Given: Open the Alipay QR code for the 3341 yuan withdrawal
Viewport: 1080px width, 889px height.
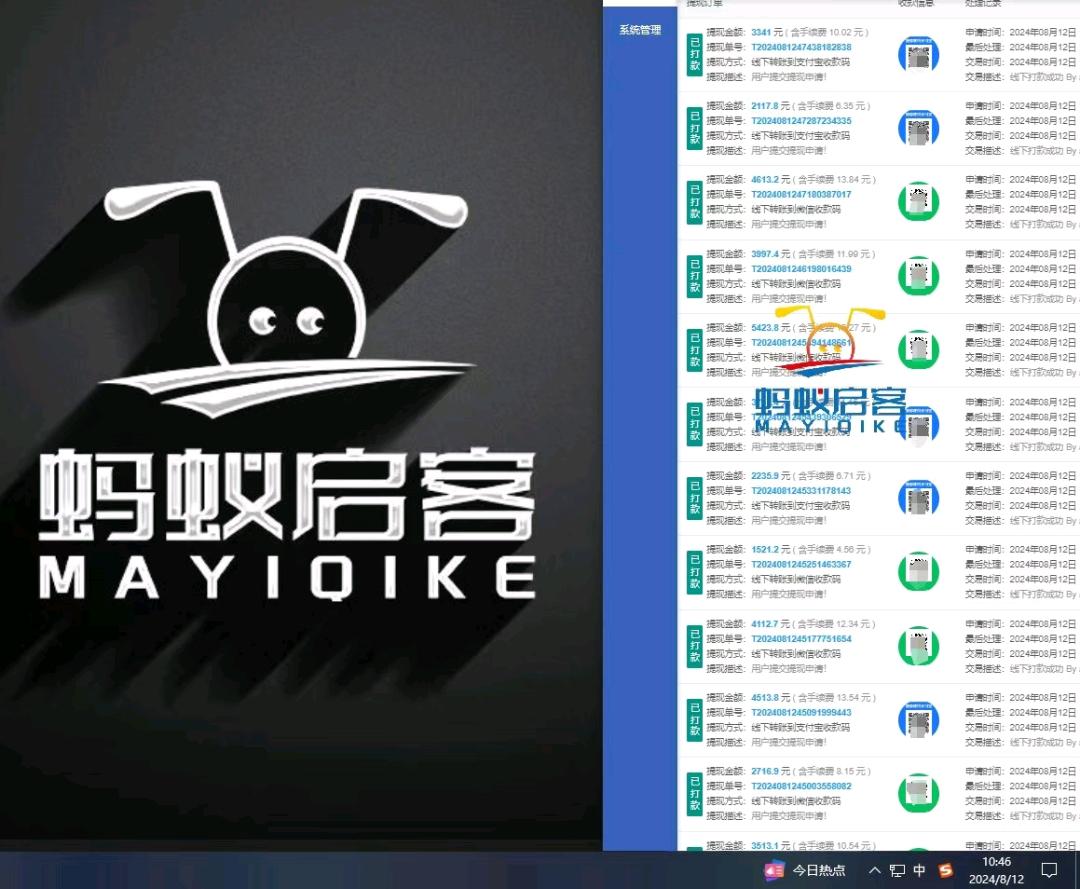Looking at the screenshot, I should click(919, 55).
